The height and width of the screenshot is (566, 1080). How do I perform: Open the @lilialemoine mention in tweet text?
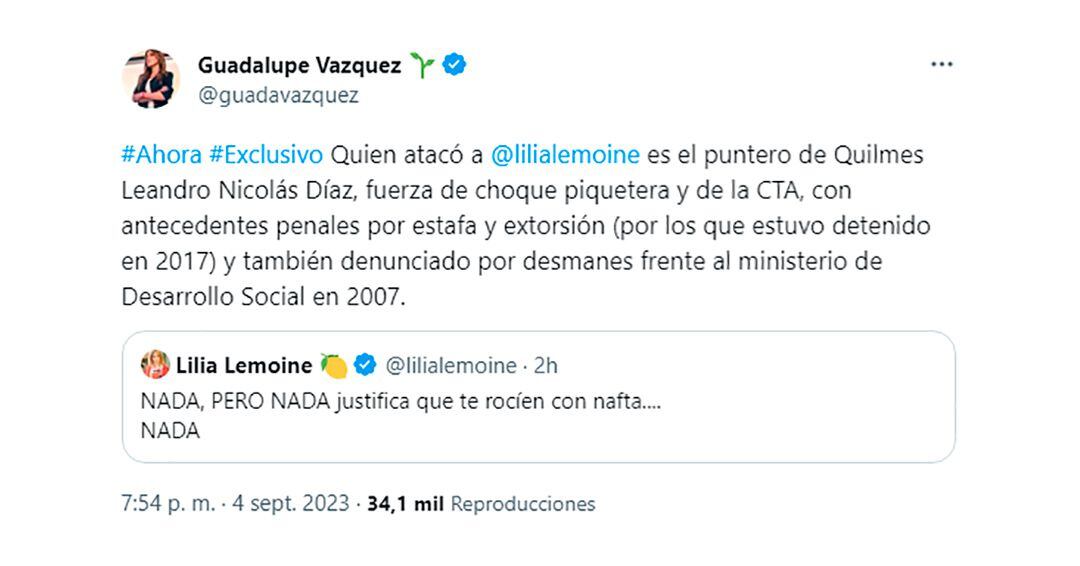click(x=565, y=155)
